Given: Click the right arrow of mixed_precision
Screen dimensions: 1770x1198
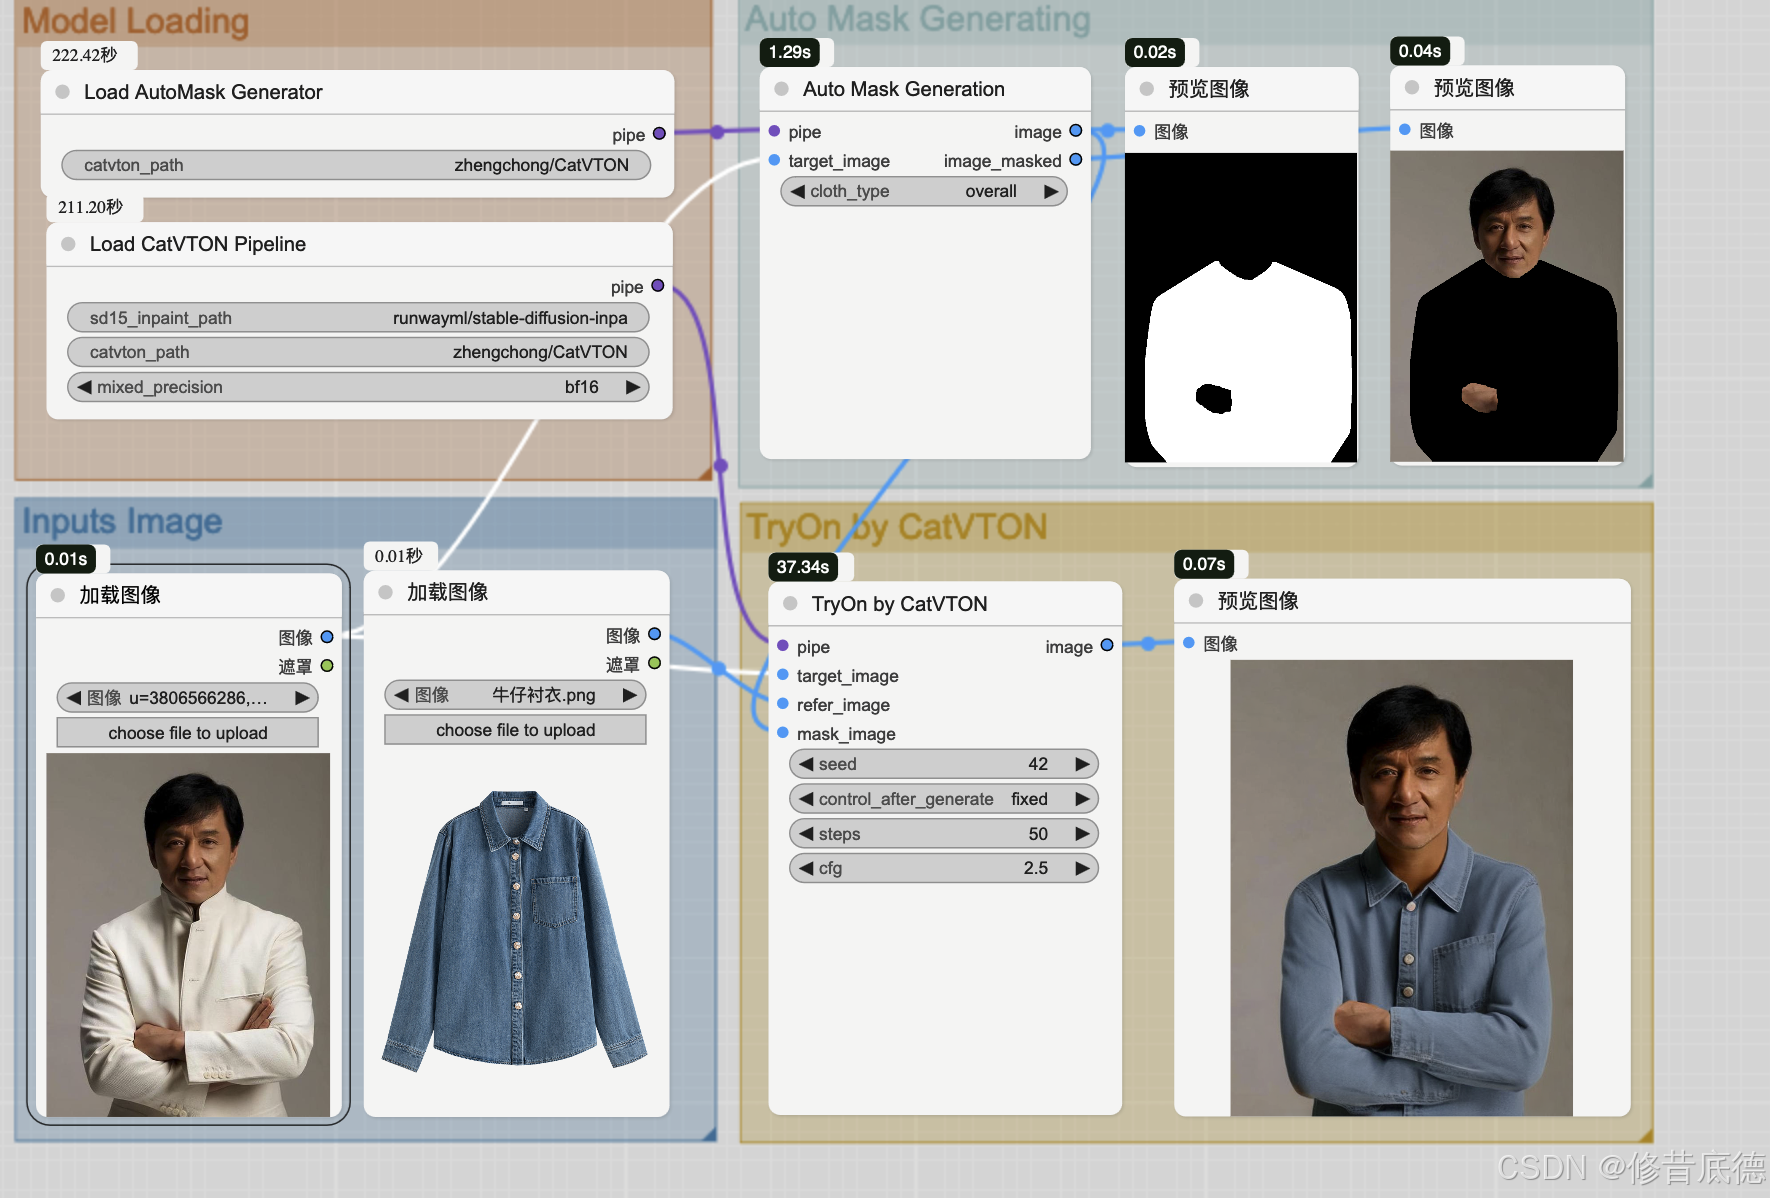Looking at the screenshot, I should coord(632,387).
